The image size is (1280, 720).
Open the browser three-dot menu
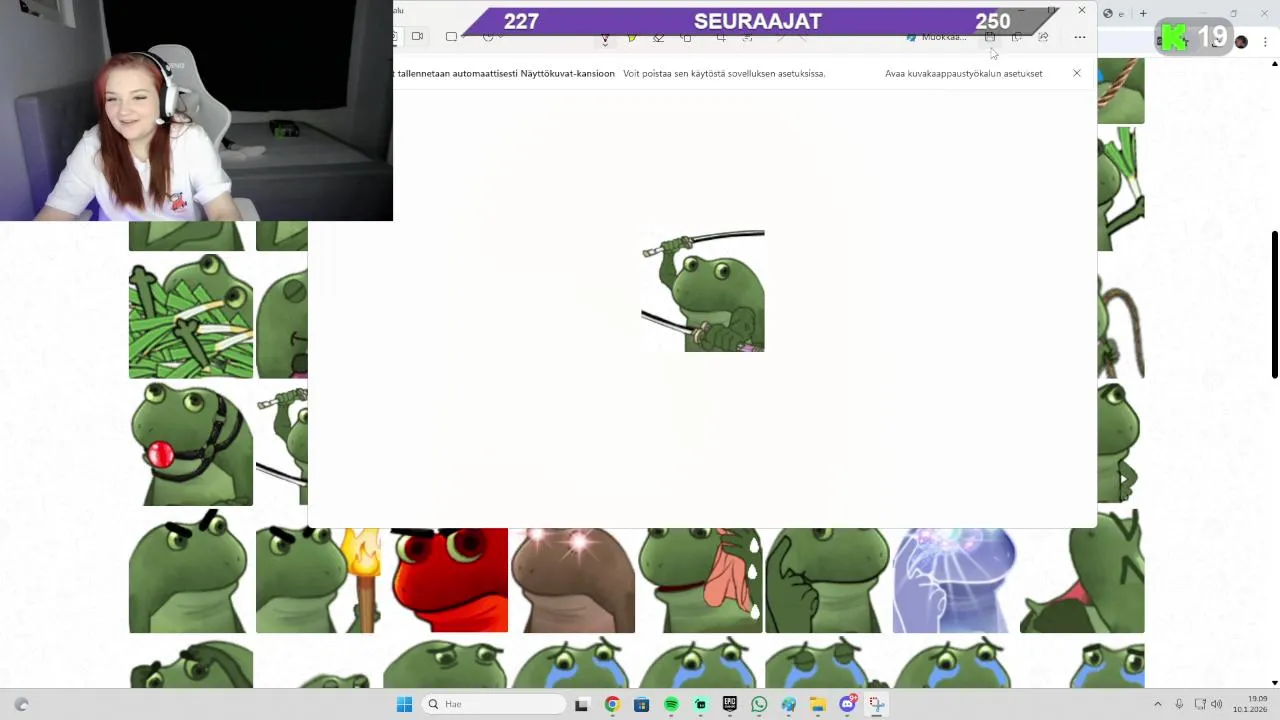pyautogui.click(x=1266, y=41)
